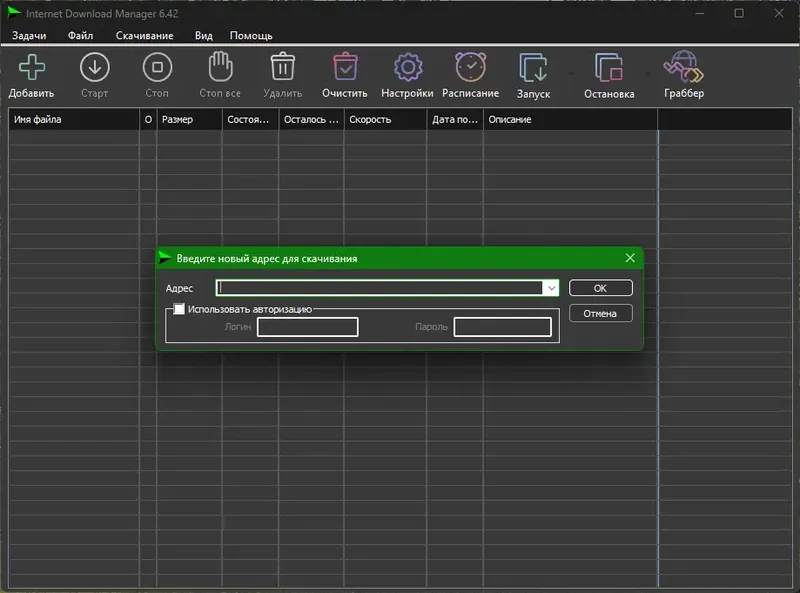Click the Размер column header
The image size is (800, 593).
189,119
